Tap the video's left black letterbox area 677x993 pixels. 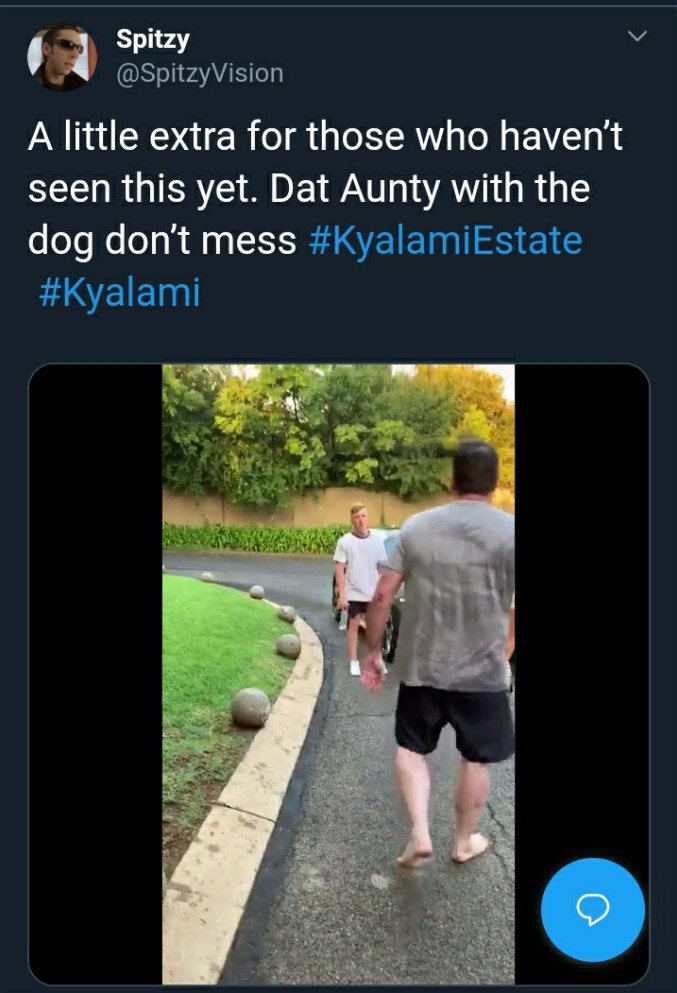point(96,674)
